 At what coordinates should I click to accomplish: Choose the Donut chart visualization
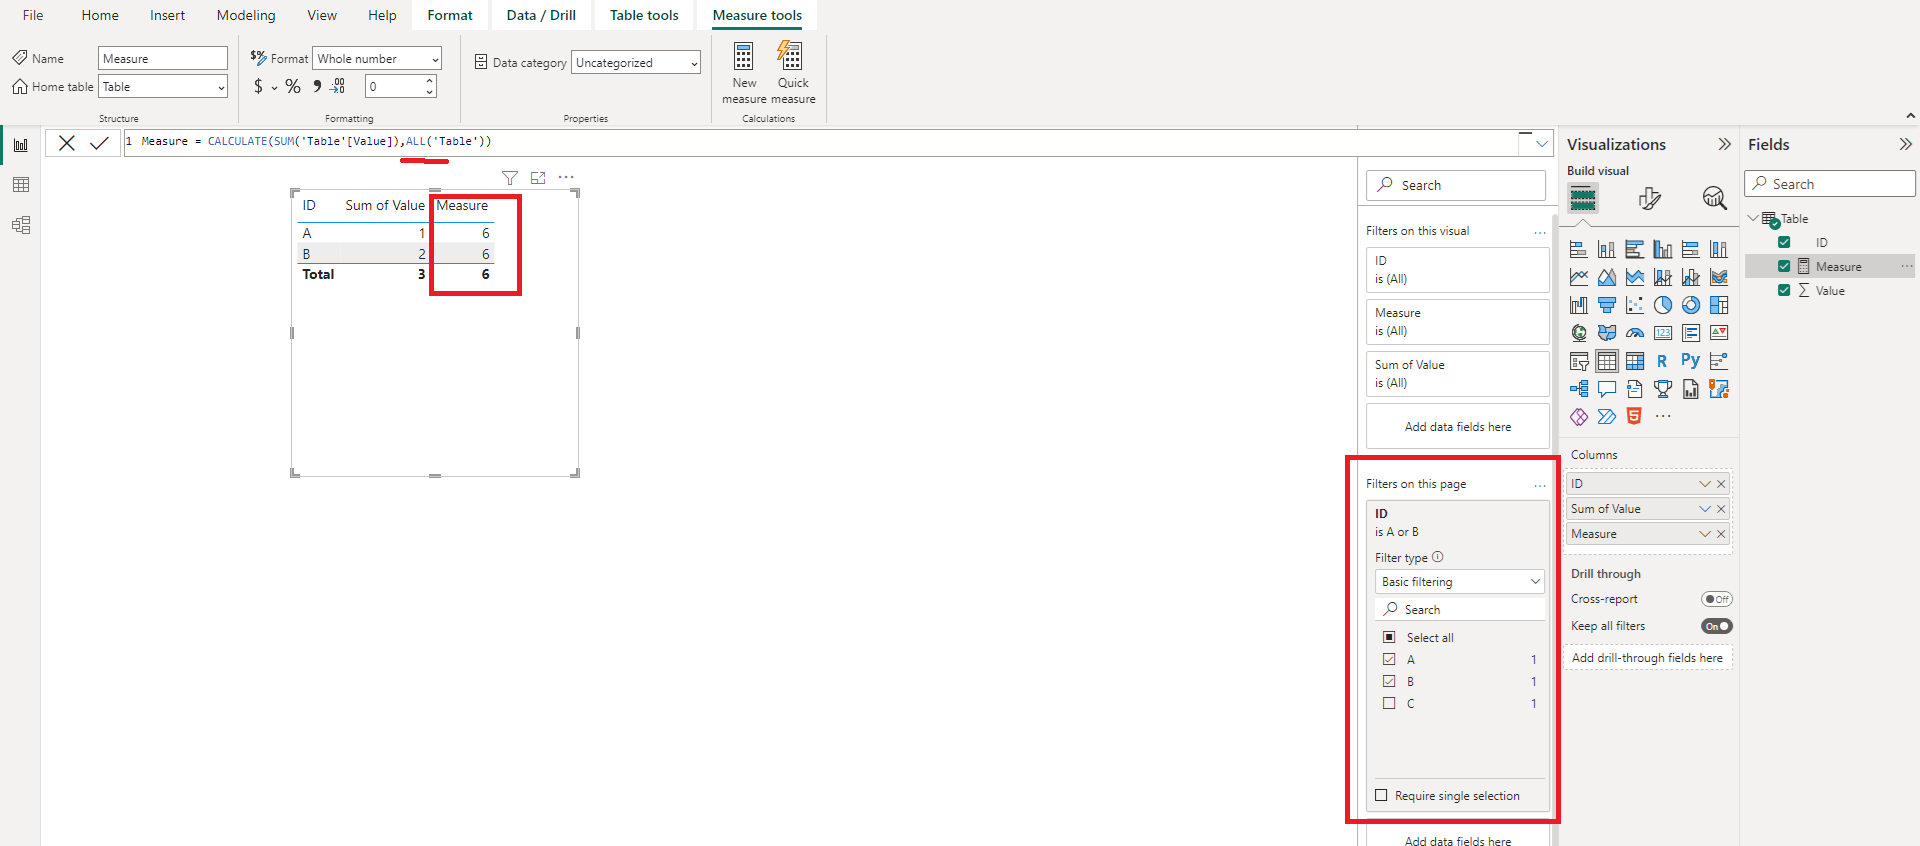[1691, 305]
